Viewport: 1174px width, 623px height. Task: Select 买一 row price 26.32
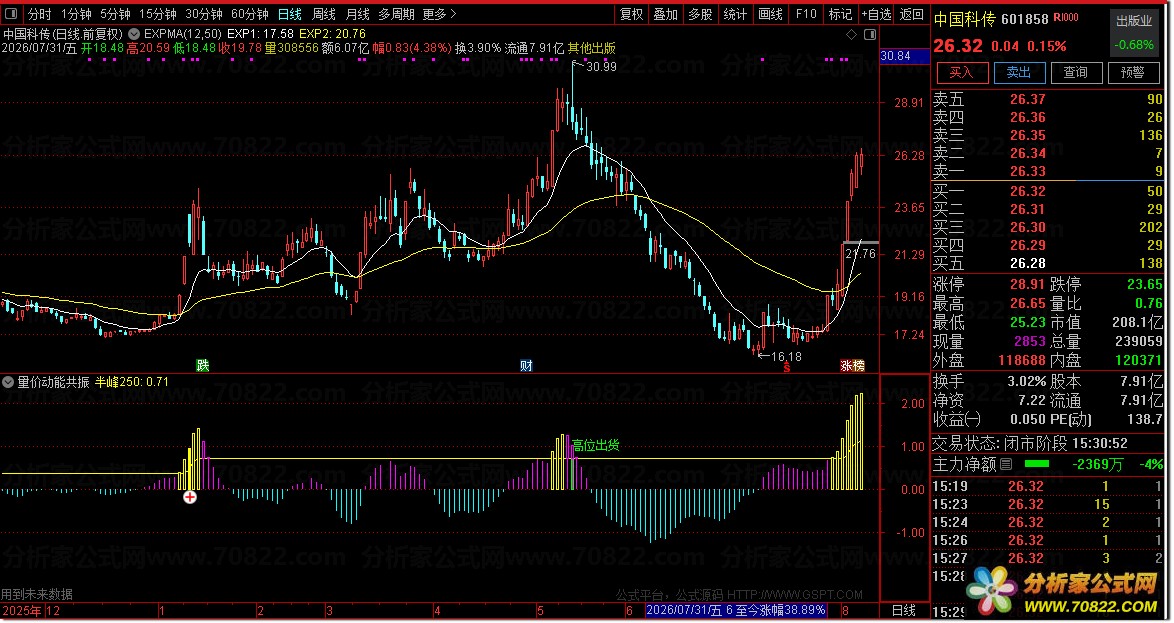click(x=1027, y=191)
